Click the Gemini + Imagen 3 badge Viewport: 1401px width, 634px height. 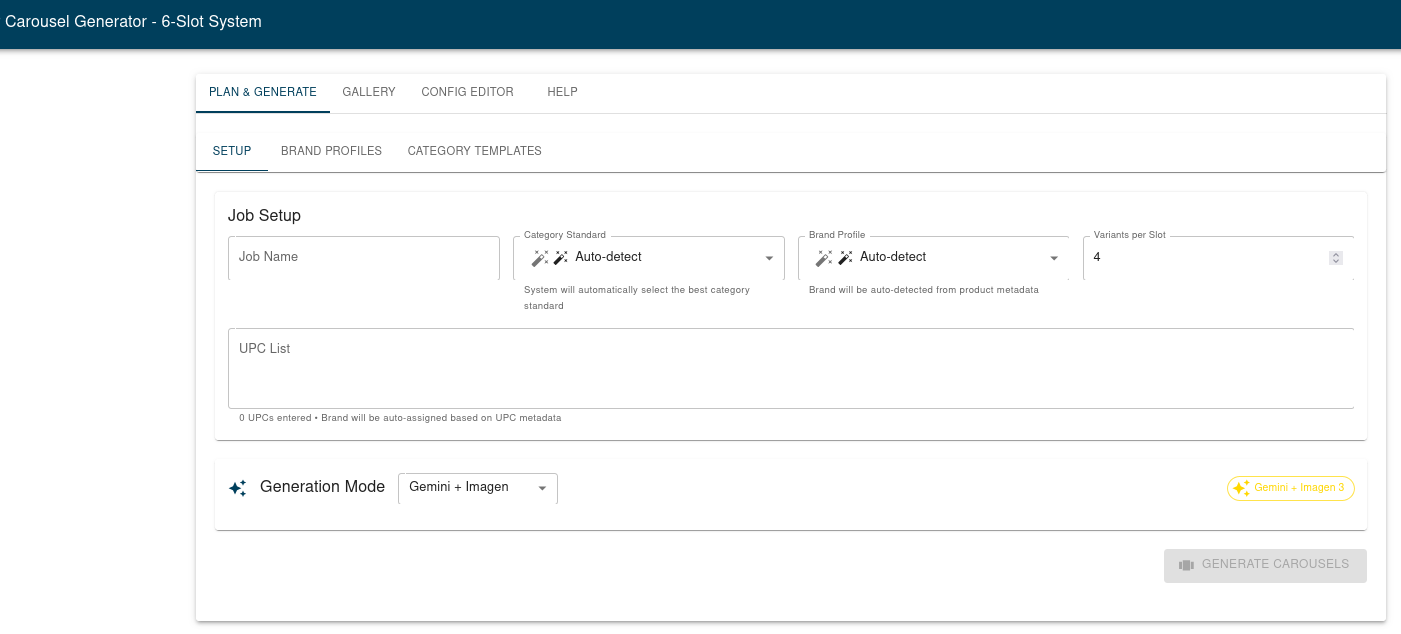(x=1290, y=488)
